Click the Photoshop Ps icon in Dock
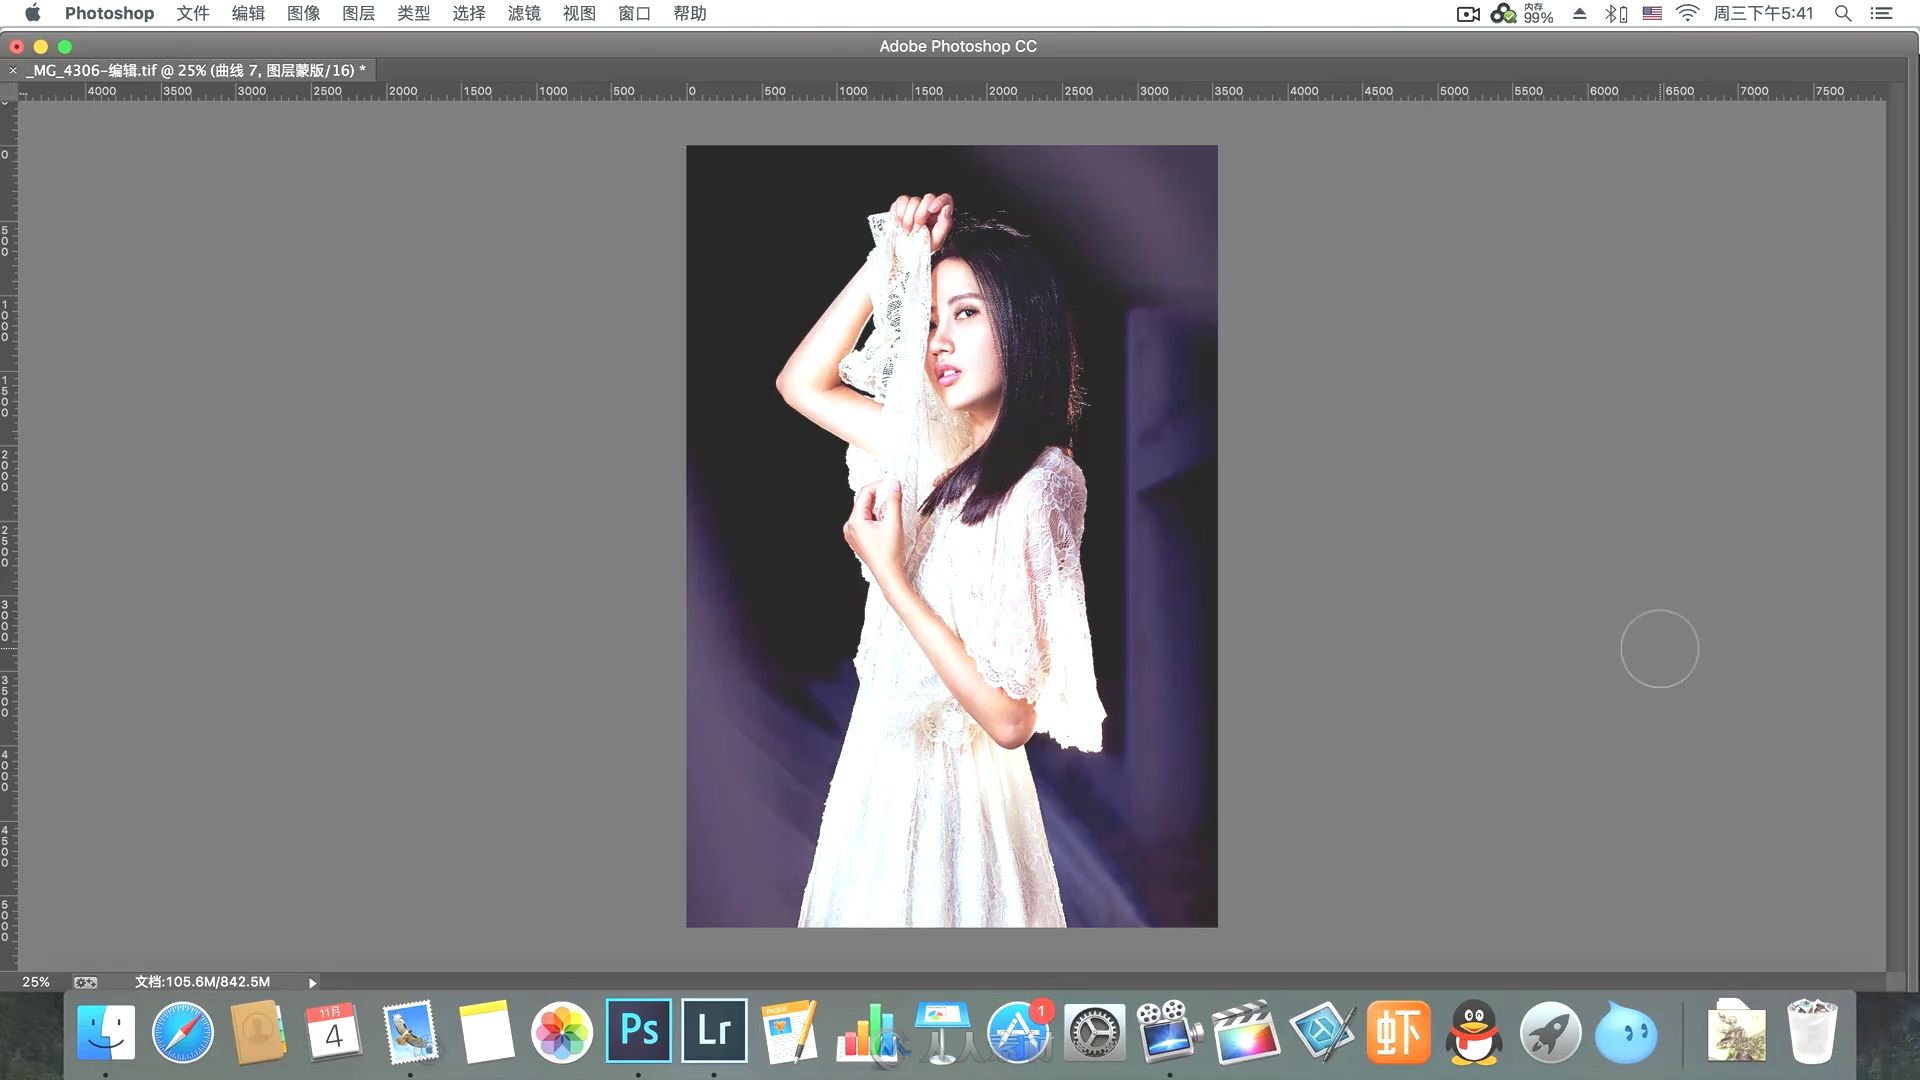This screenshot has height=1080, width=1920. (639, 1030)
